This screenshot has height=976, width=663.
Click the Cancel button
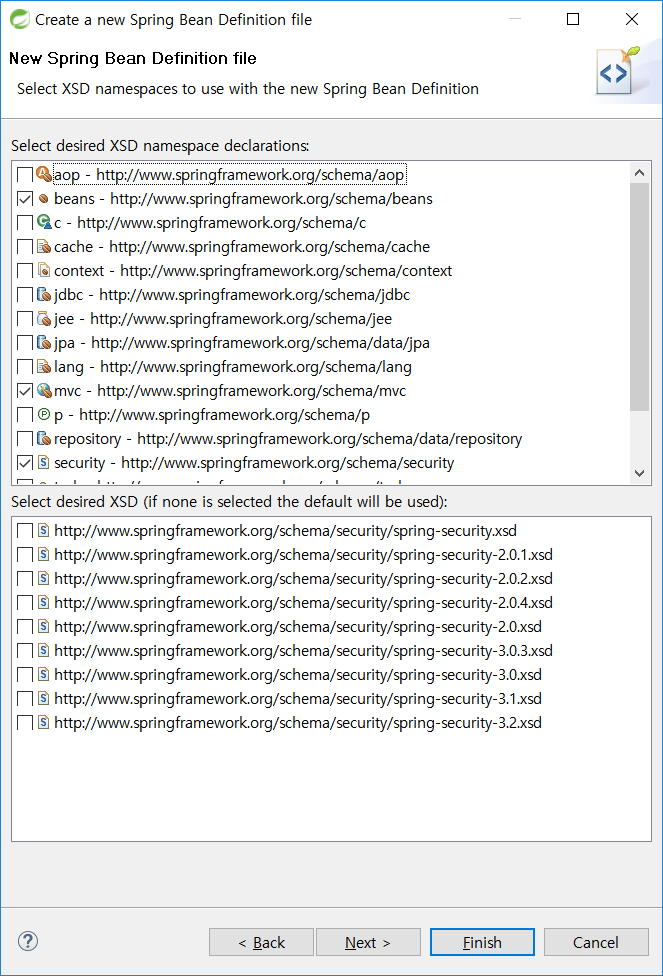click(x=596, y=942)
